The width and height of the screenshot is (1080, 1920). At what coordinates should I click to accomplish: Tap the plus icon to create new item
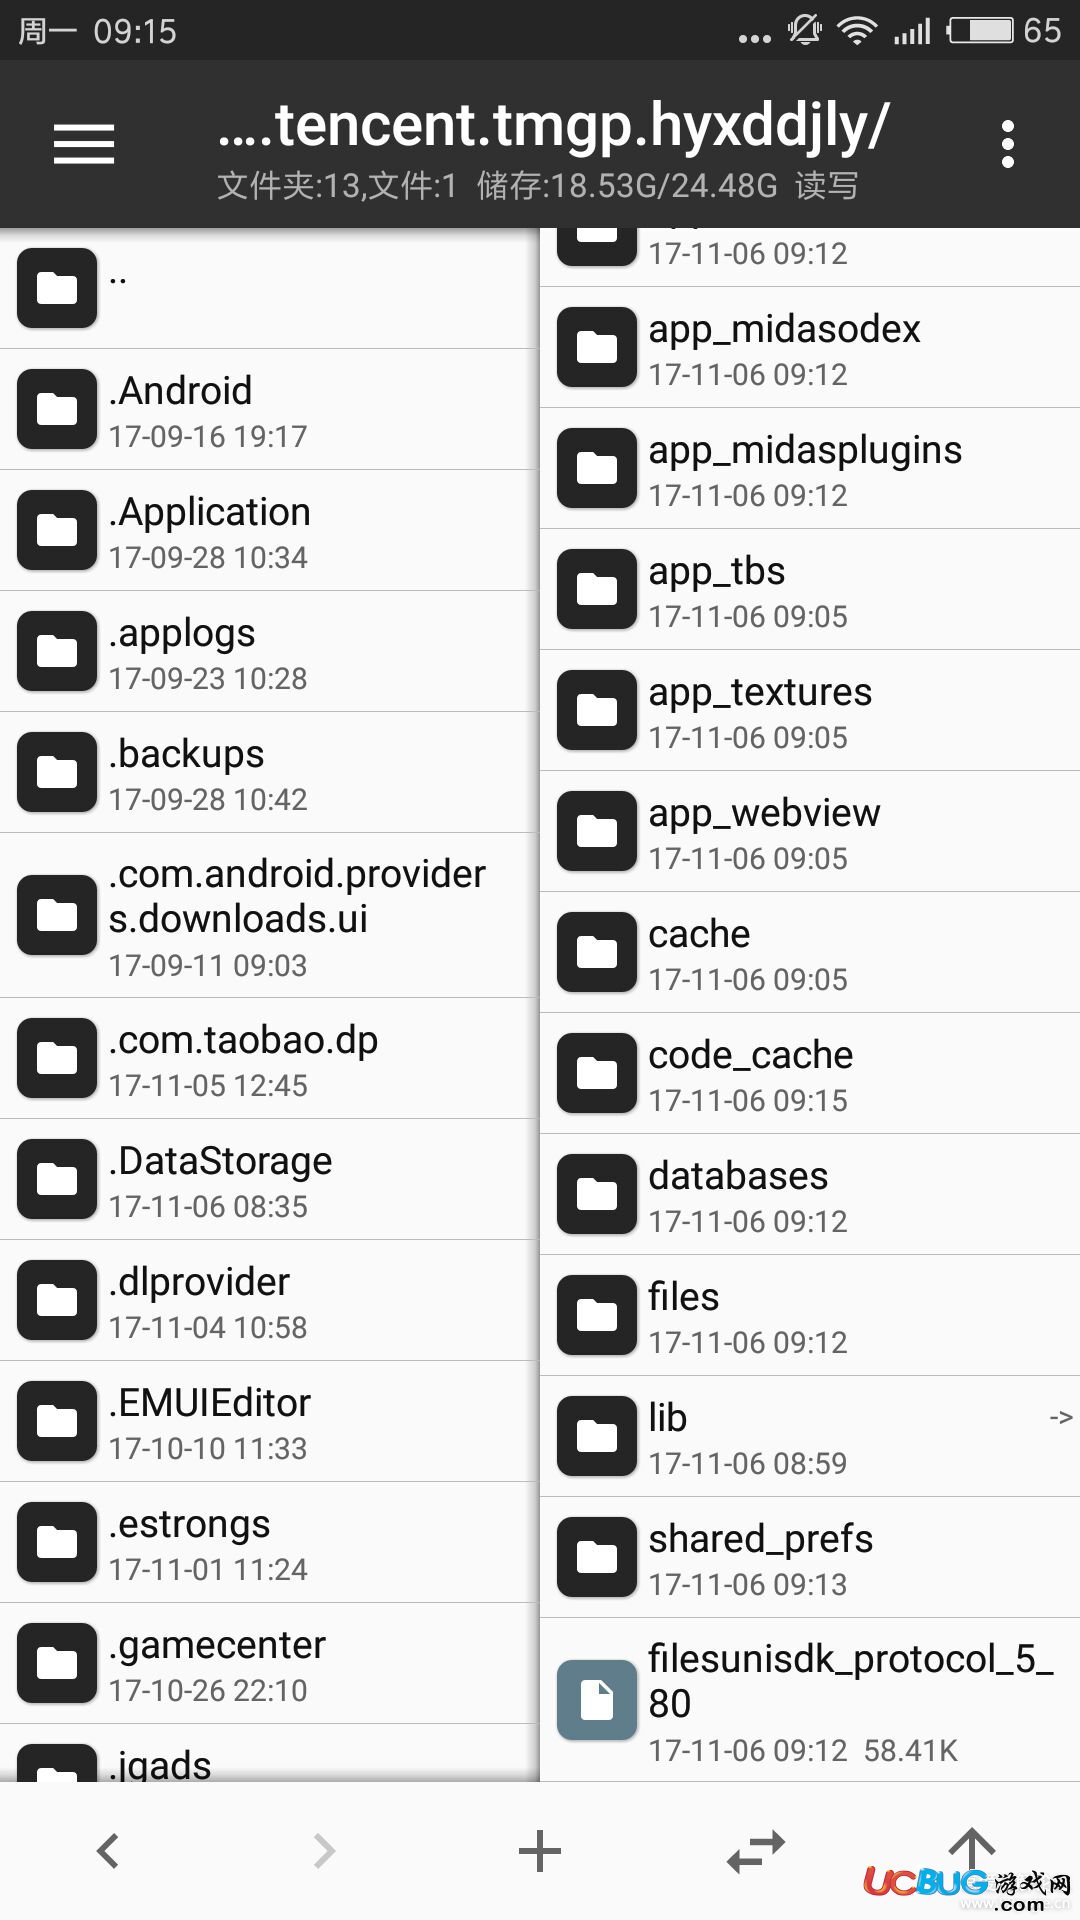[x=540, y=1850]
